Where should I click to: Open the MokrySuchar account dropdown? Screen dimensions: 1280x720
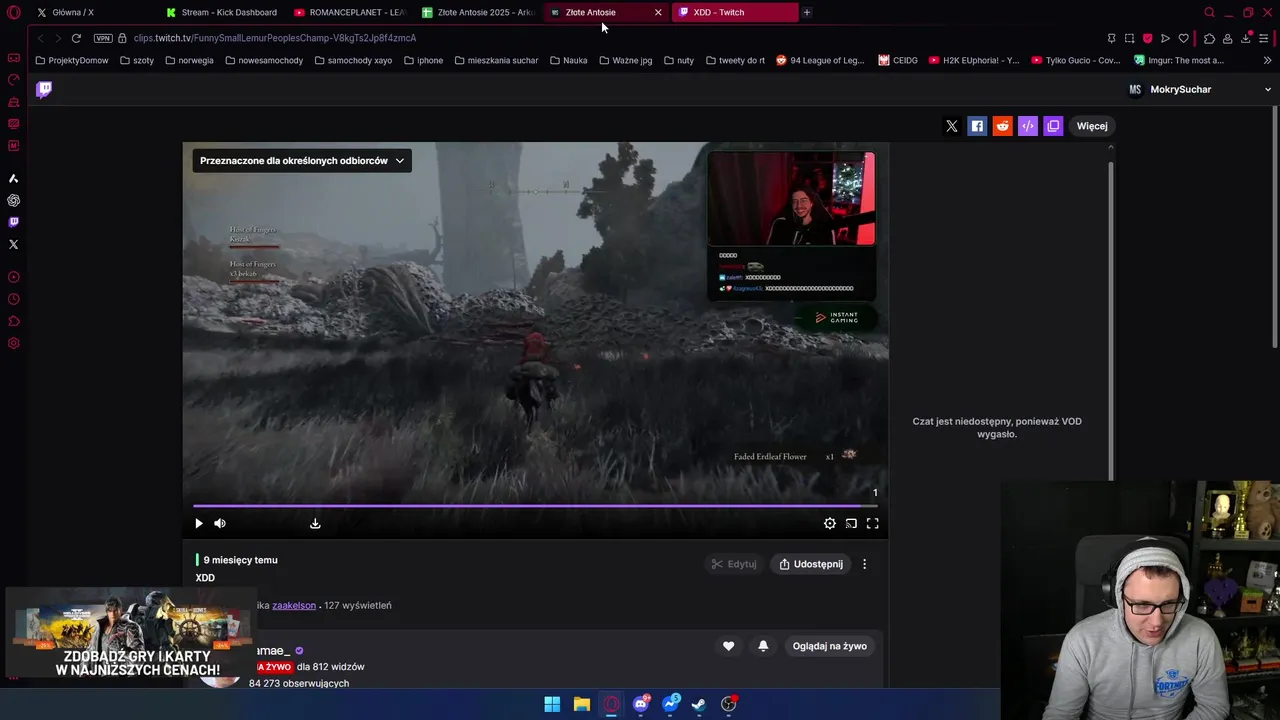(x=1199, y=89)
